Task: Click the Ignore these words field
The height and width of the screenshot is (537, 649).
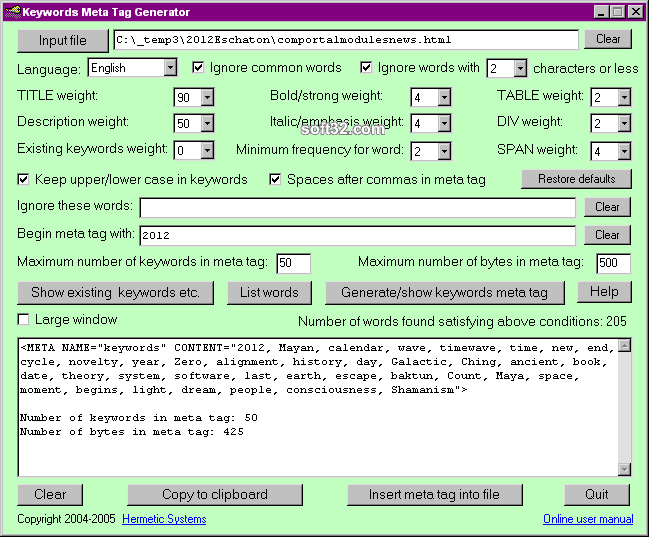Action: pos(358,207)
